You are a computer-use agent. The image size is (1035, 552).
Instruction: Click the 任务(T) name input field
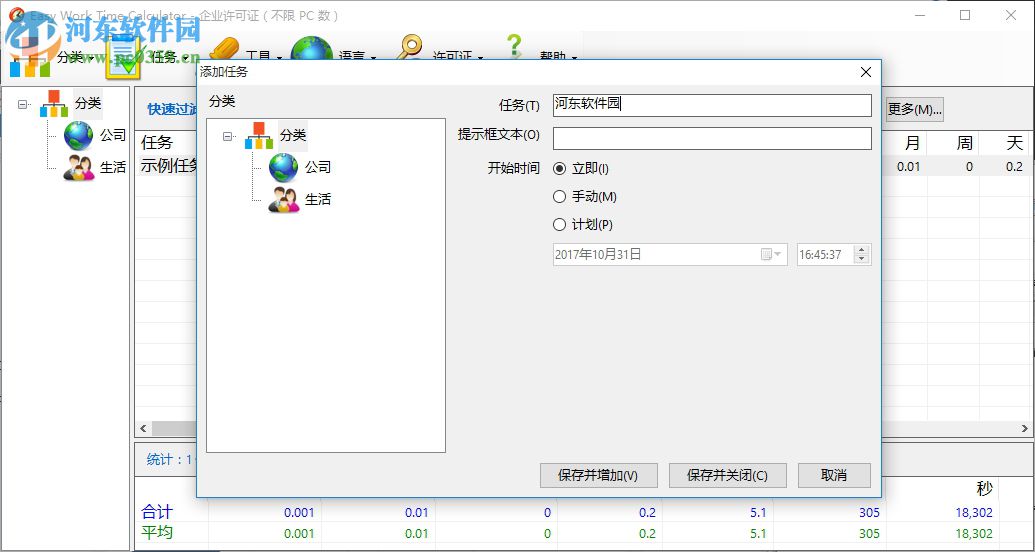pyautogui.click(x=712, y=105)
